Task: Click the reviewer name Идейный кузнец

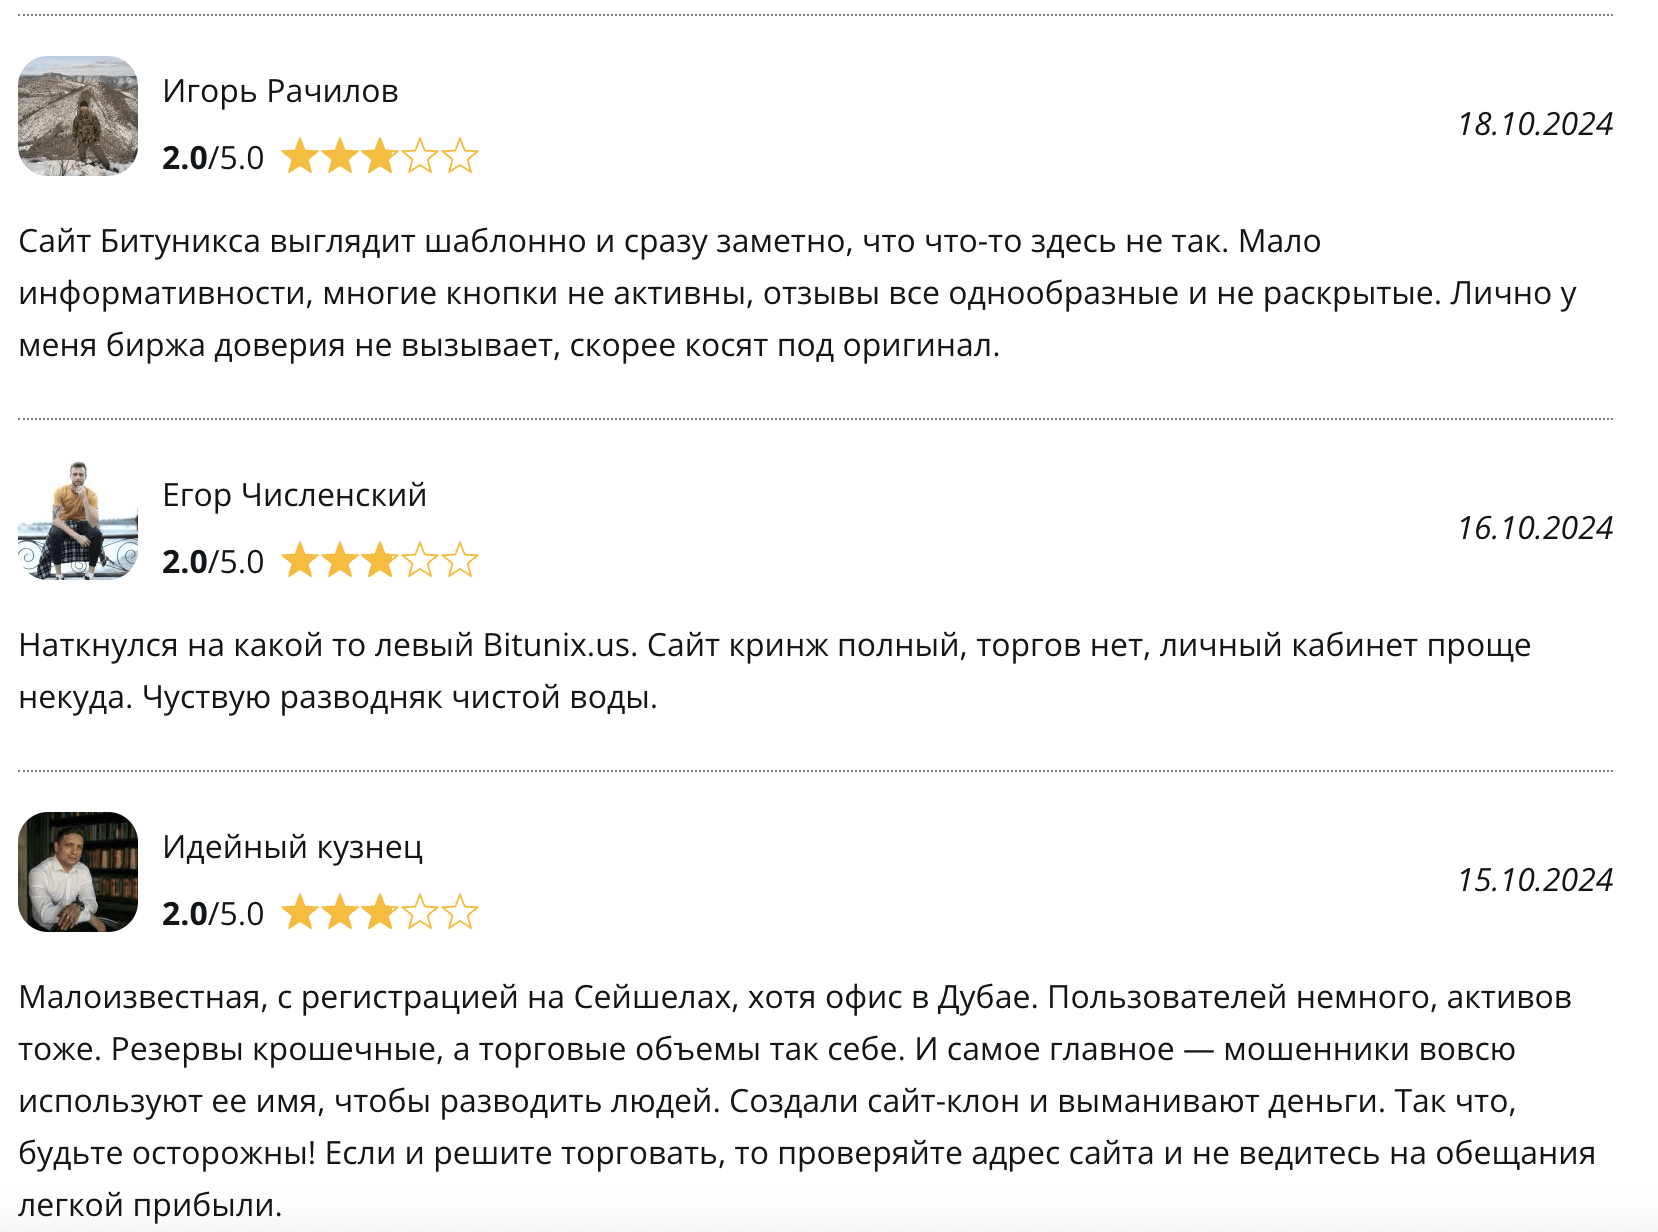Action: coord(292,847)
